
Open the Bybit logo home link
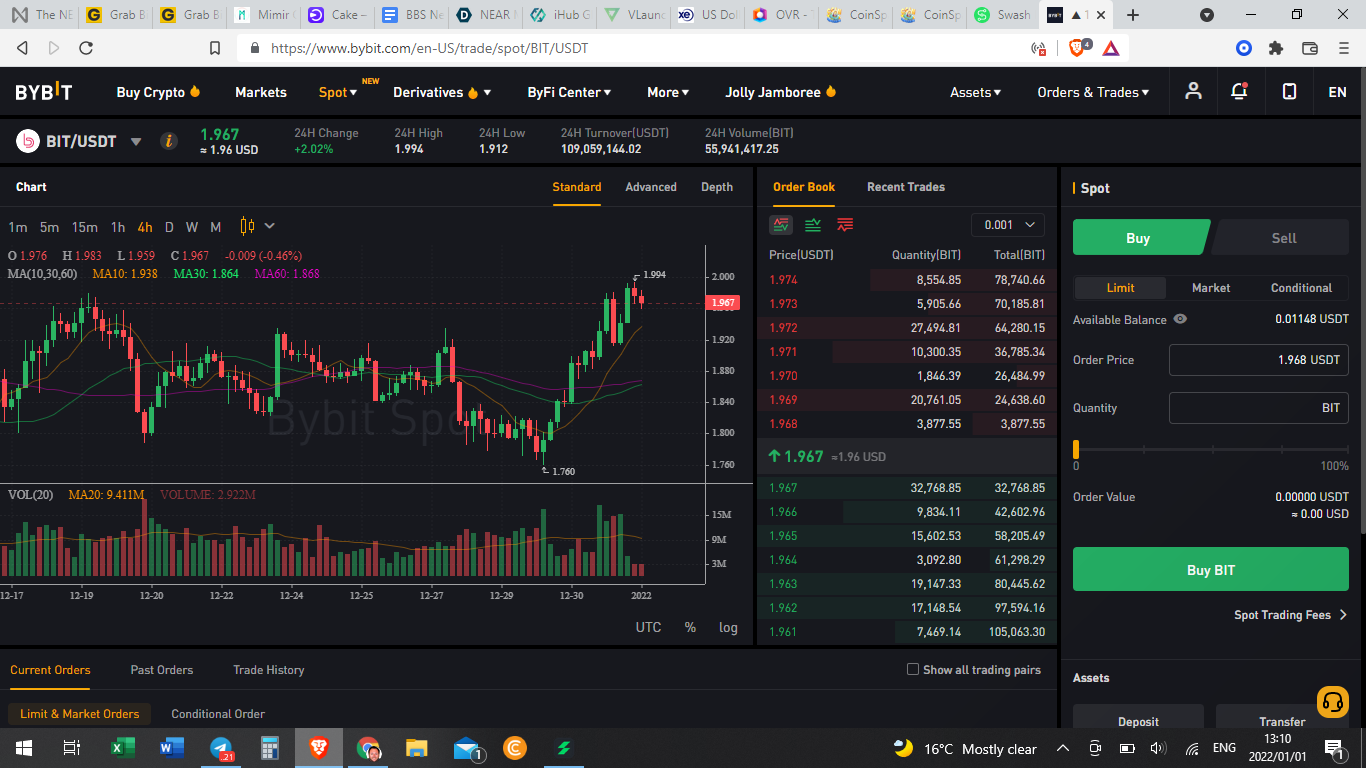[x=44, y=92]
